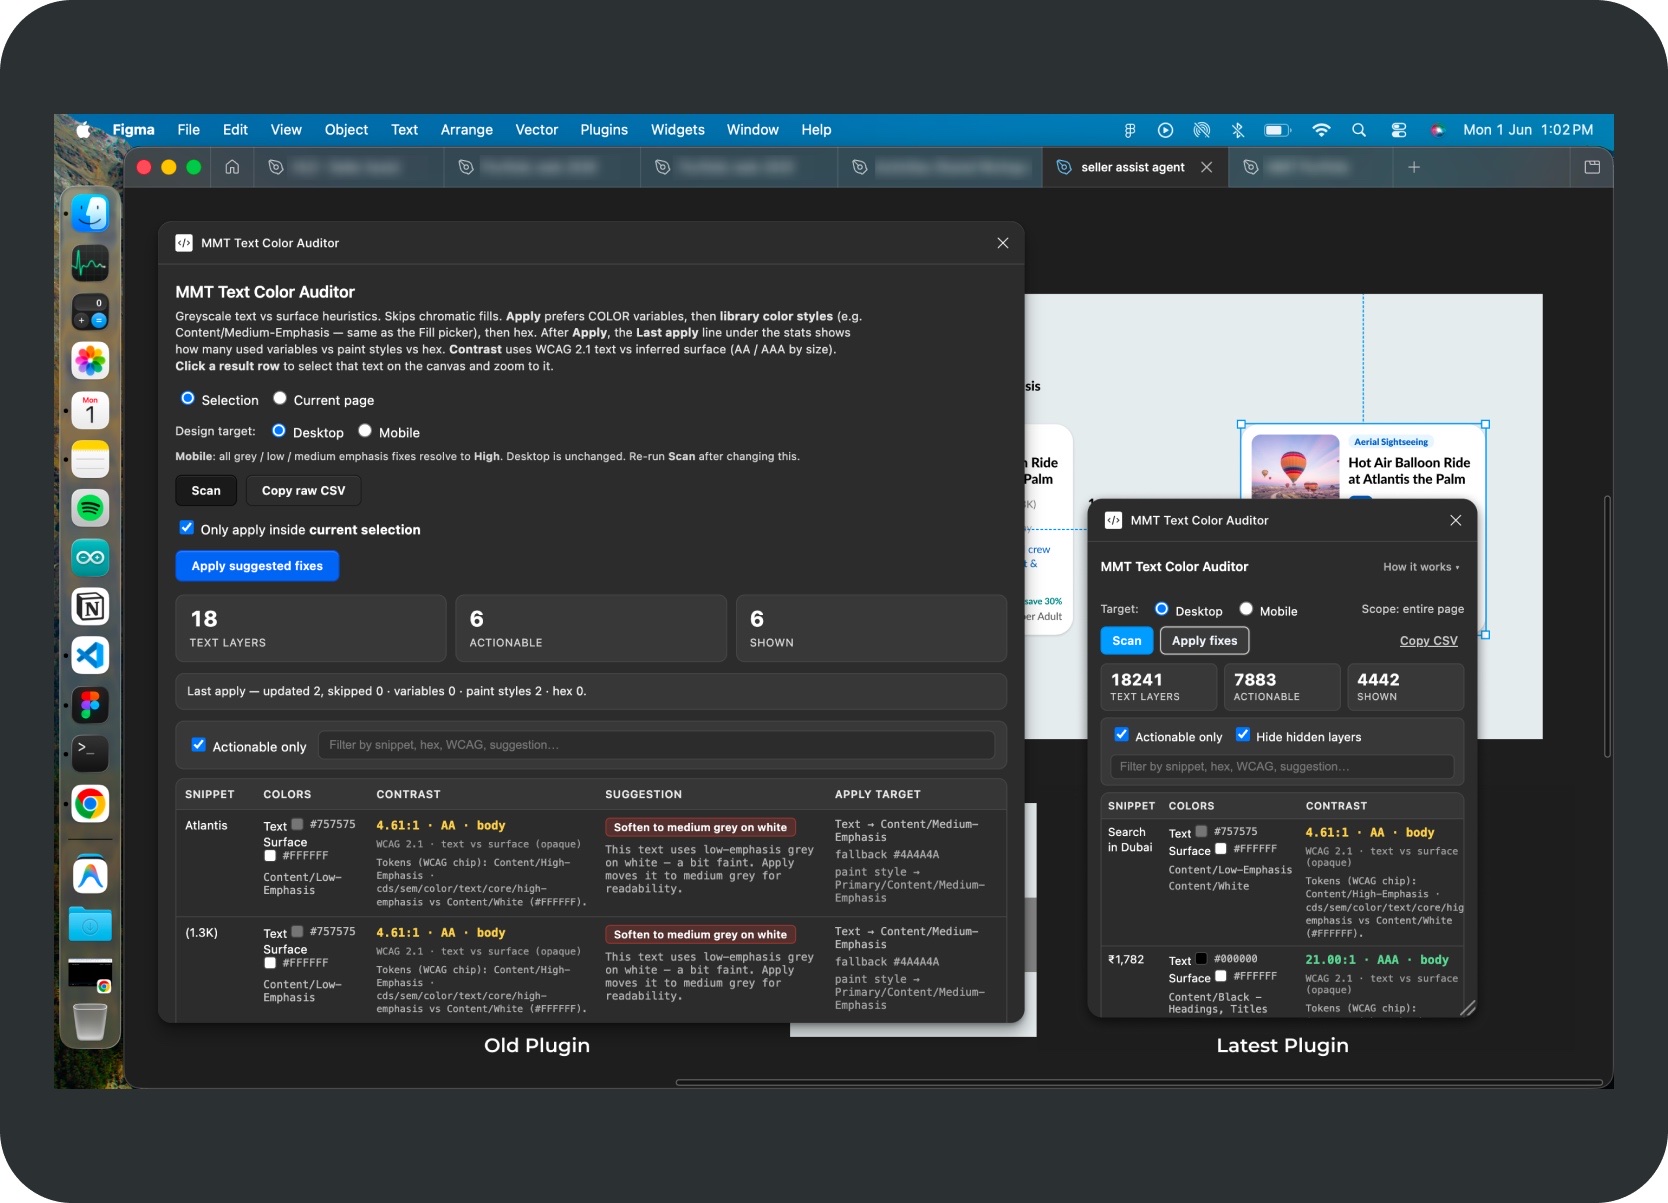Click Copy raw CSV button
The height and width of the screenshot is (1203, 1668).
(303, 491)
